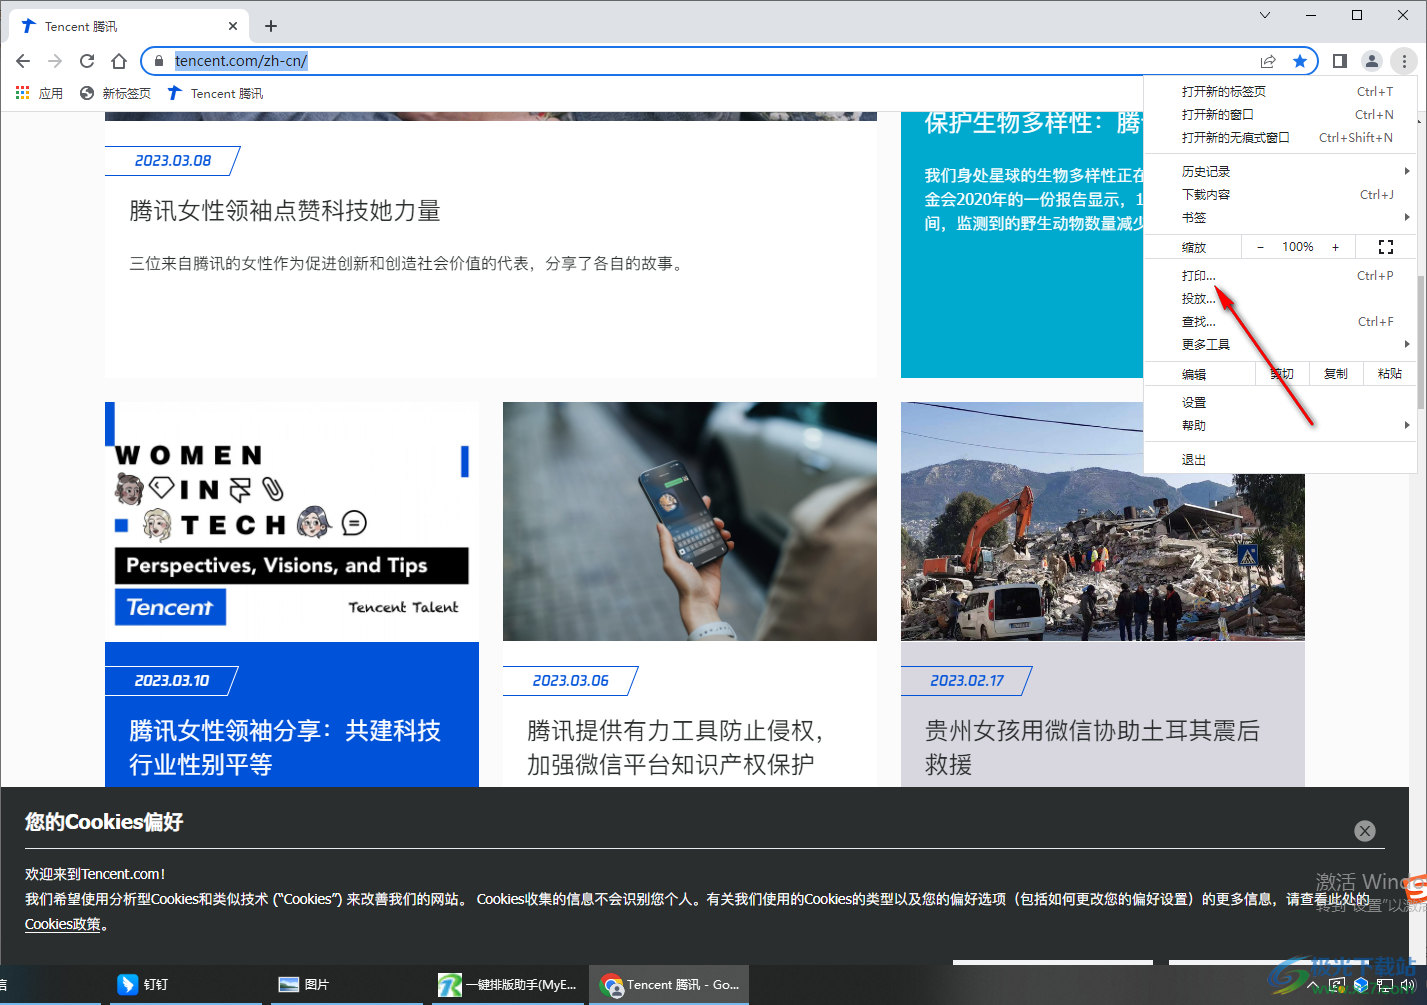
Task: Enter fullscreen mode icon
Action: click(1386, 247)
